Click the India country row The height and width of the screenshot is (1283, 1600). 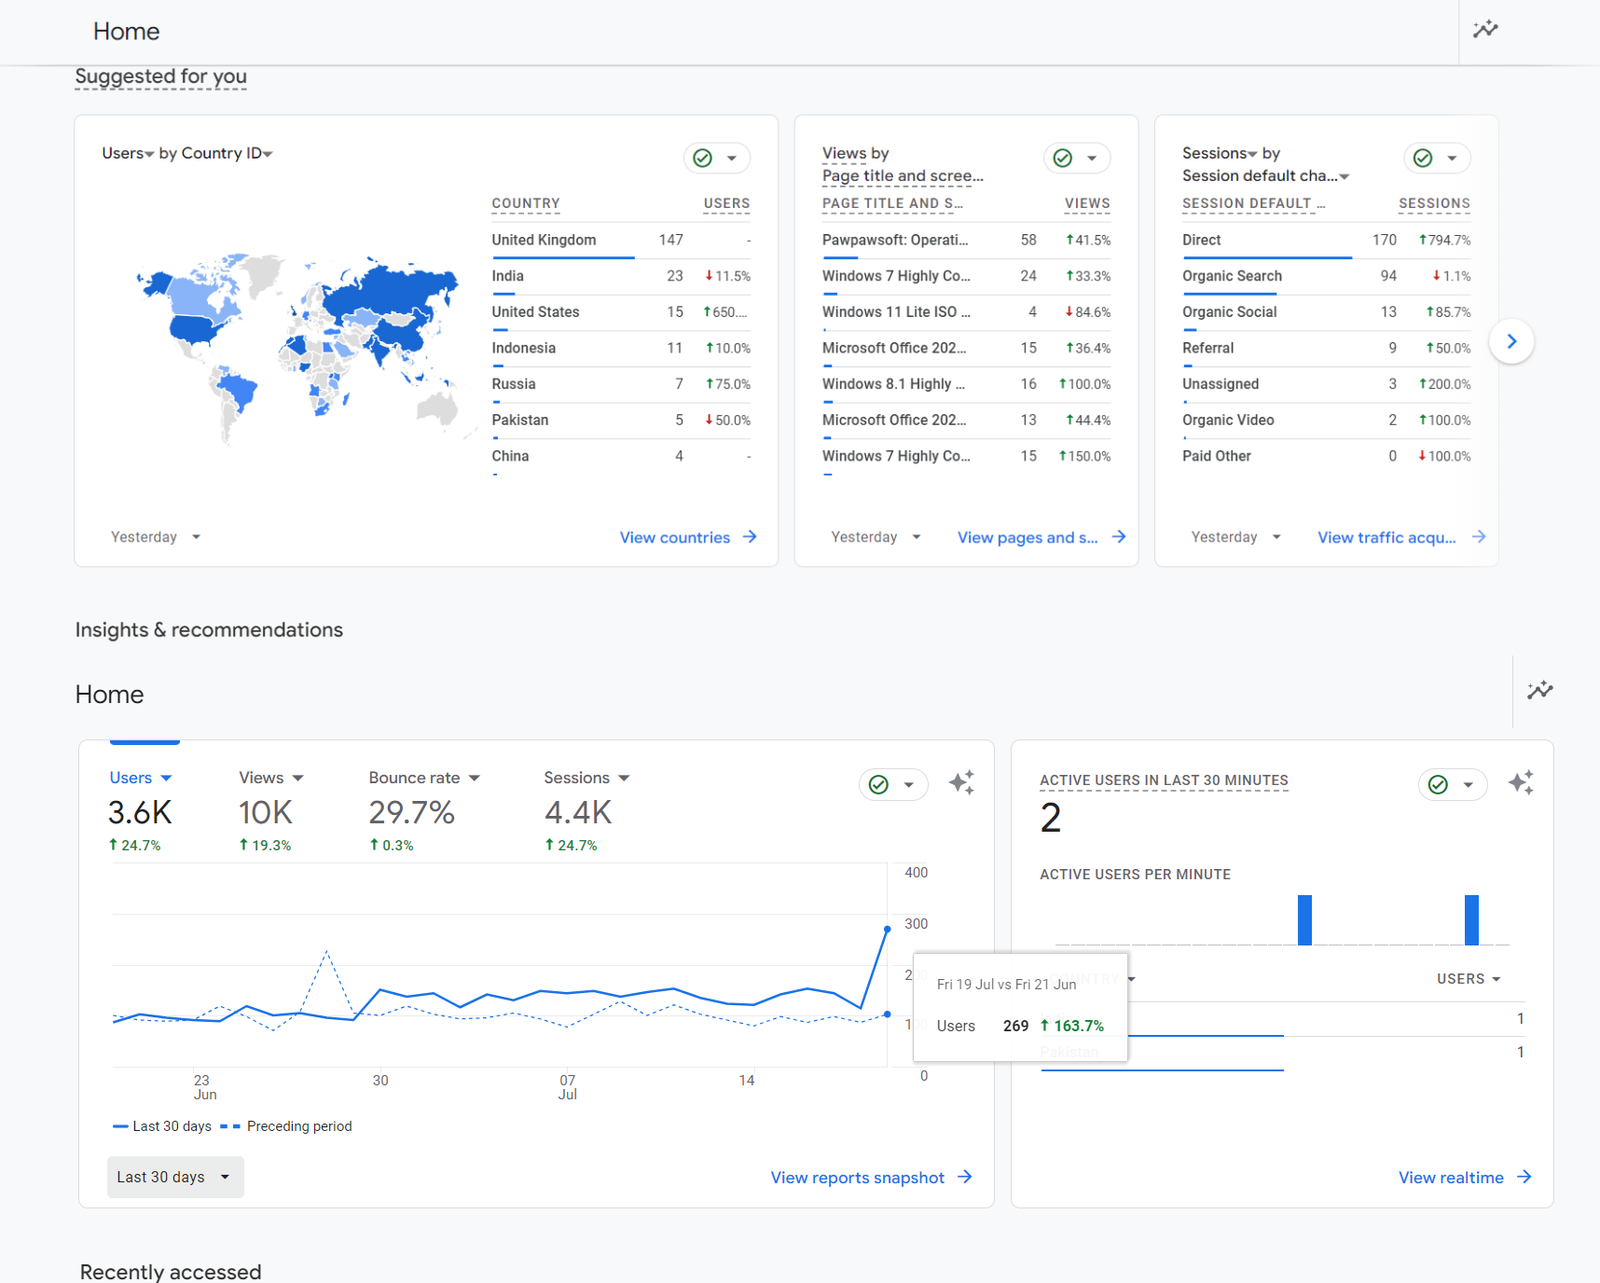[x=621, y=276]
